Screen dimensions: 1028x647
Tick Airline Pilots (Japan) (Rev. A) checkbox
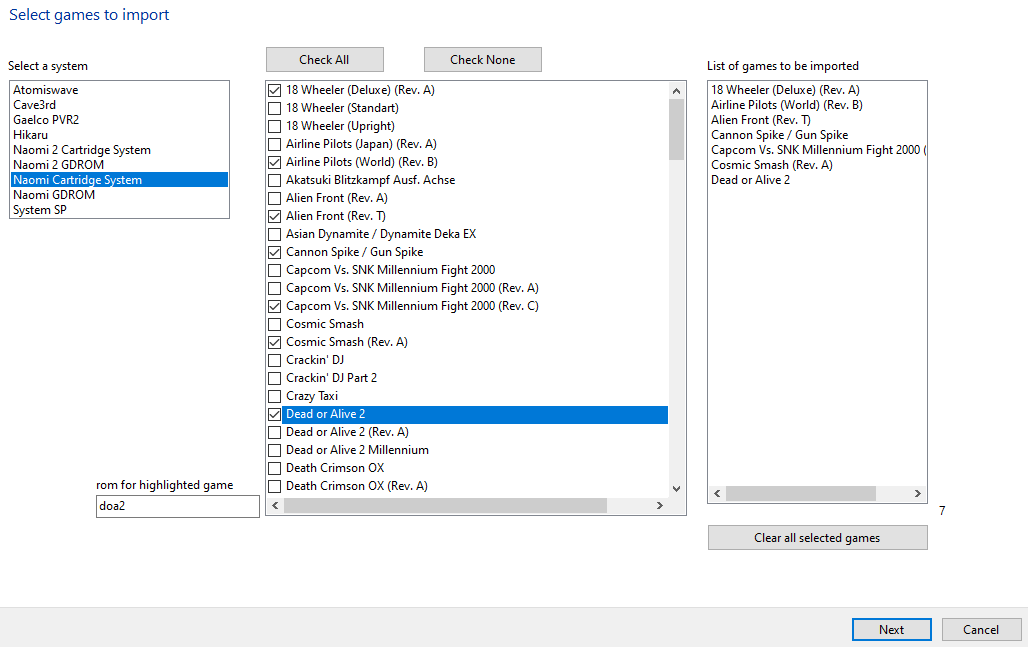pos(275,144)
